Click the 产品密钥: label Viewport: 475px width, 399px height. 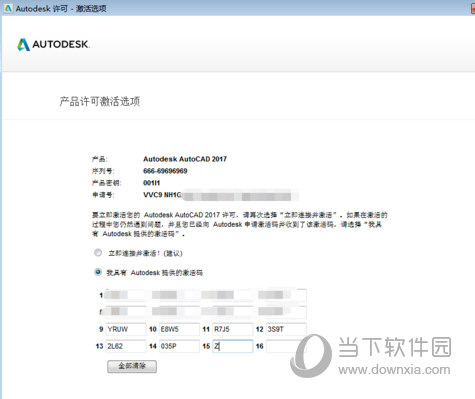point(107,183)
